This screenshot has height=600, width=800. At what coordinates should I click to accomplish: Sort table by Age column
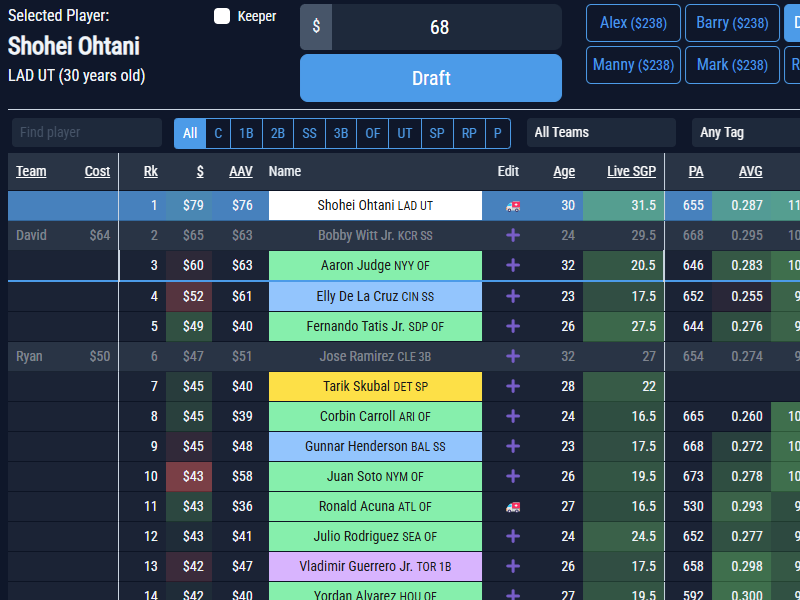click(x=564, y=171)
